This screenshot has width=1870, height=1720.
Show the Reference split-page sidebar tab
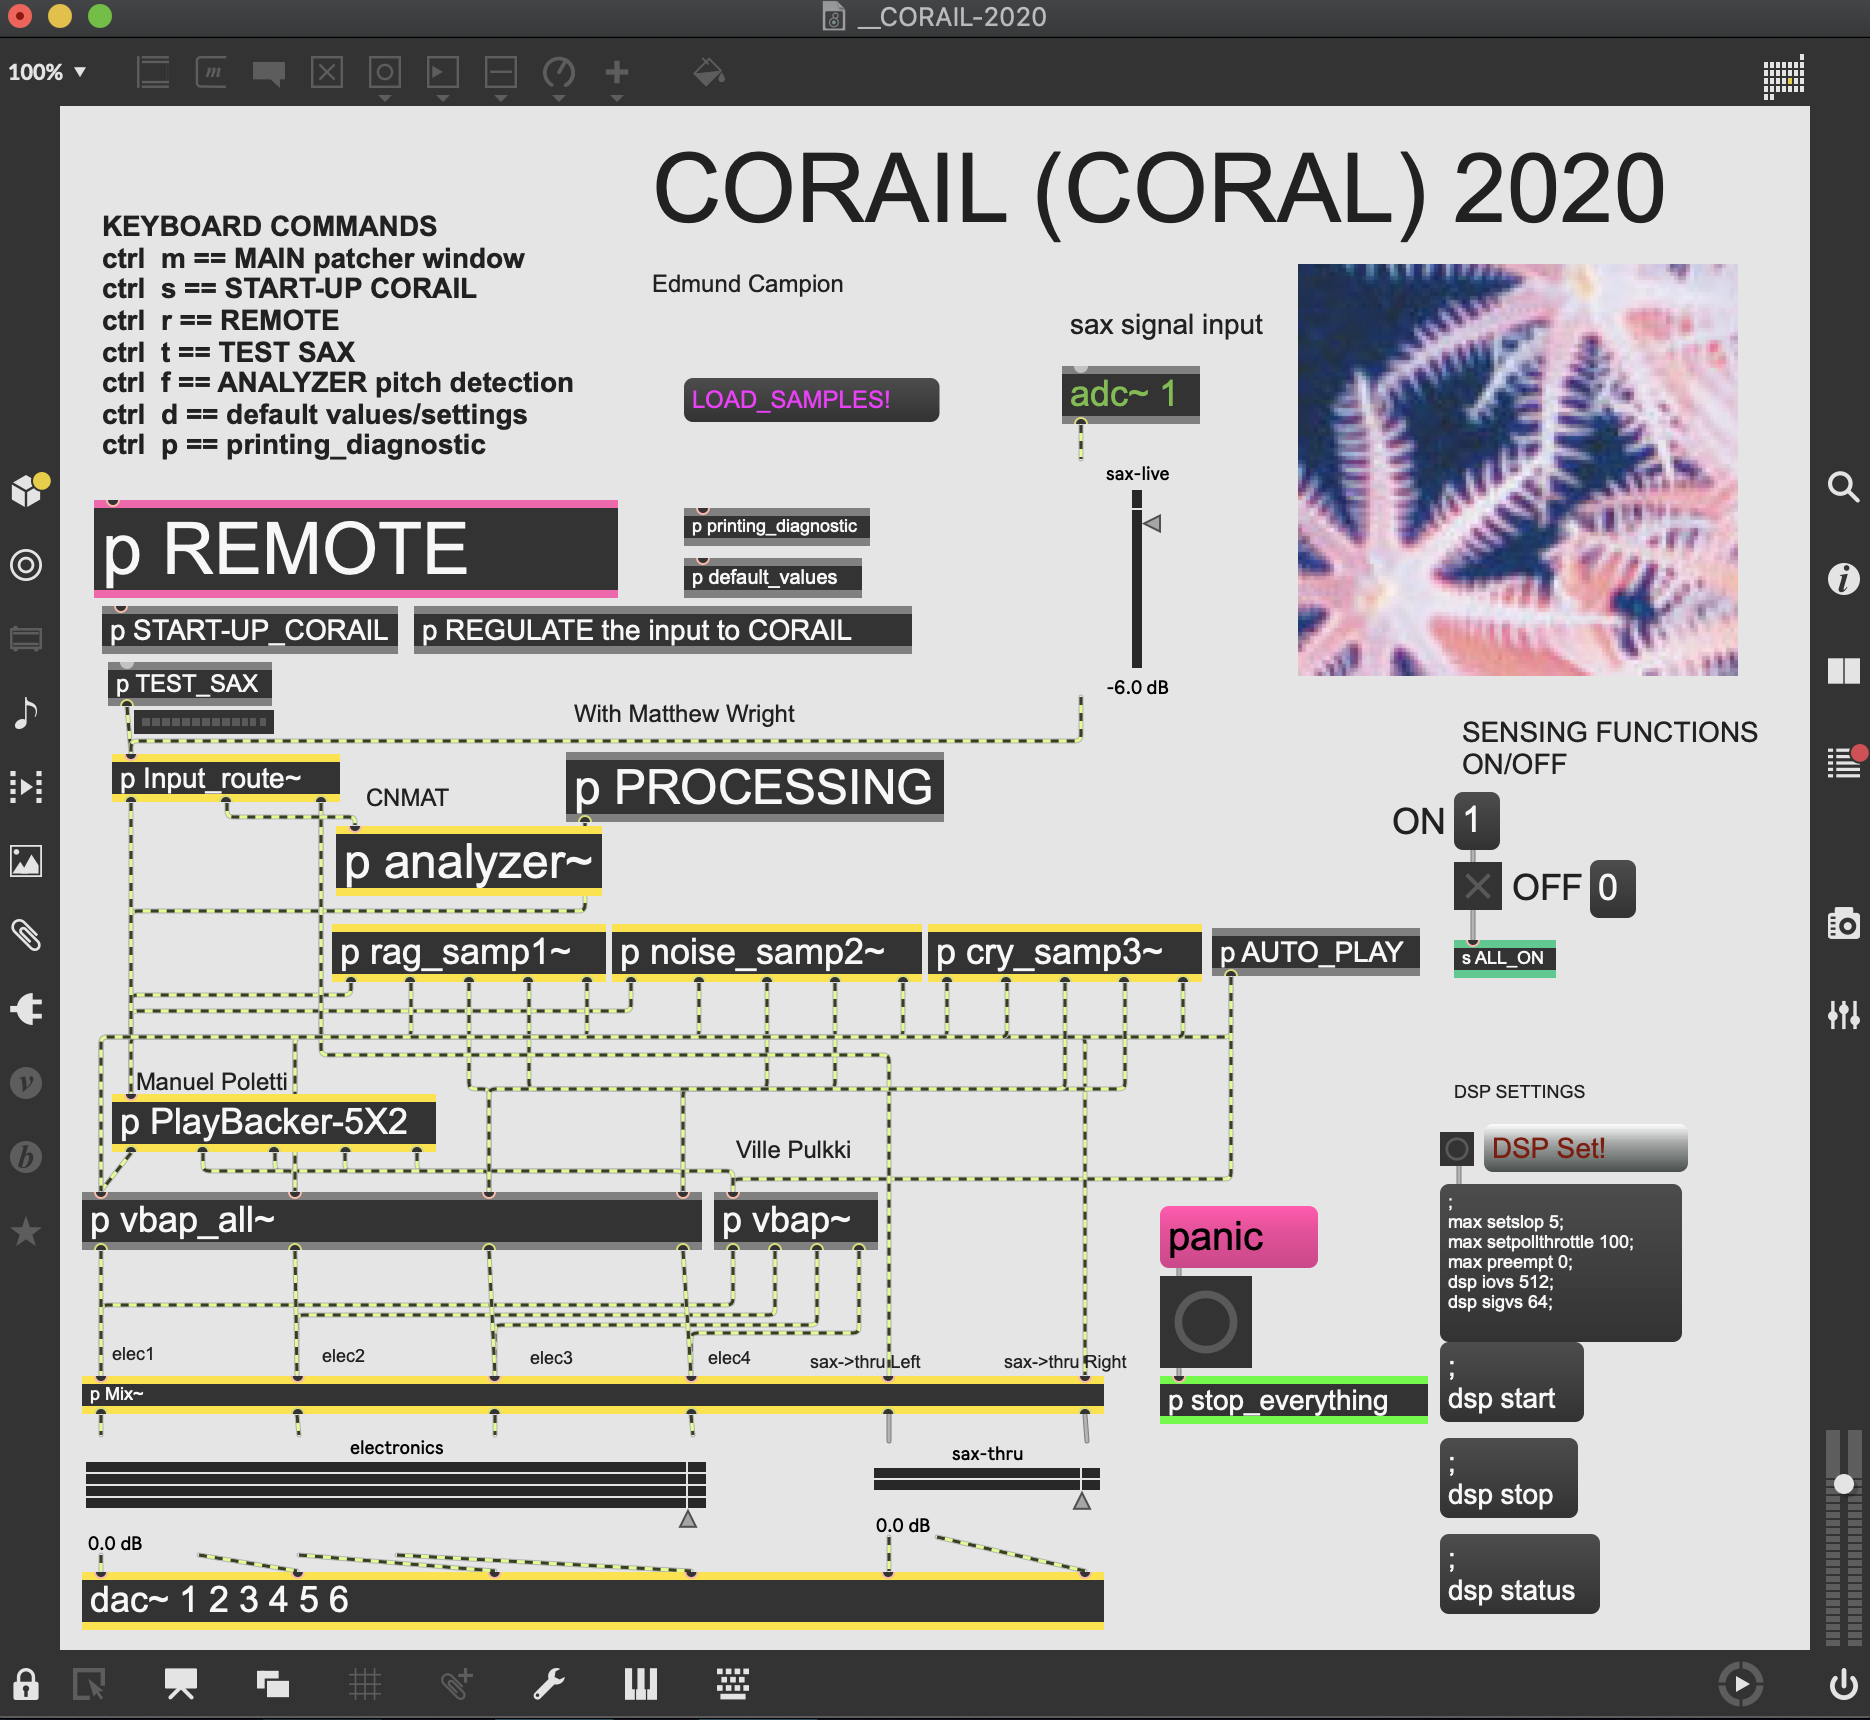tap(1843, 671)
